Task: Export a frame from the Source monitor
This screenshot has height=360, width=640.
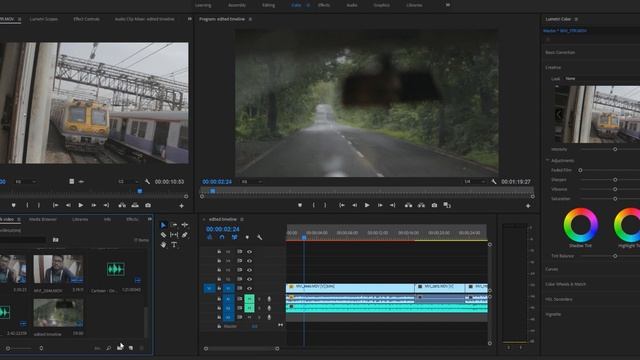Action: pyautogui.click(x=148, y=205)
